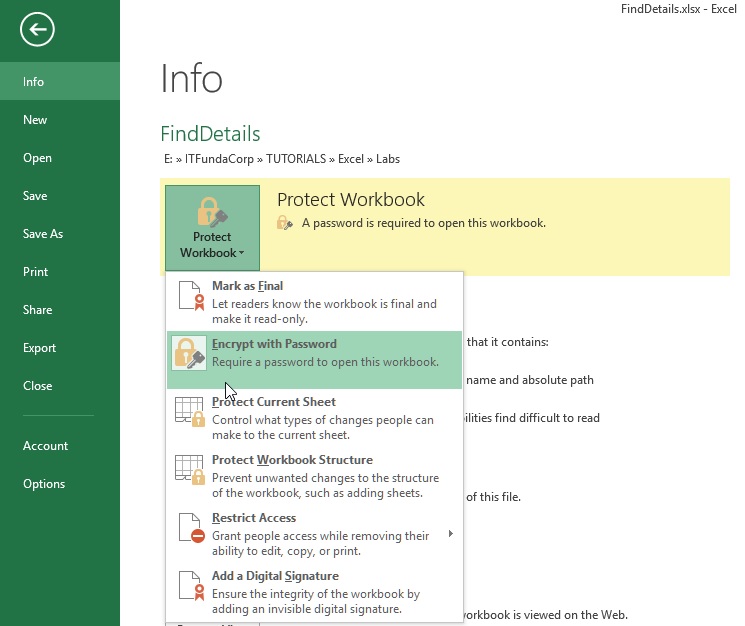The height and width of the screenshot is (626, 745).
Task: Open the Print page
Action: (x=60, y=272)
